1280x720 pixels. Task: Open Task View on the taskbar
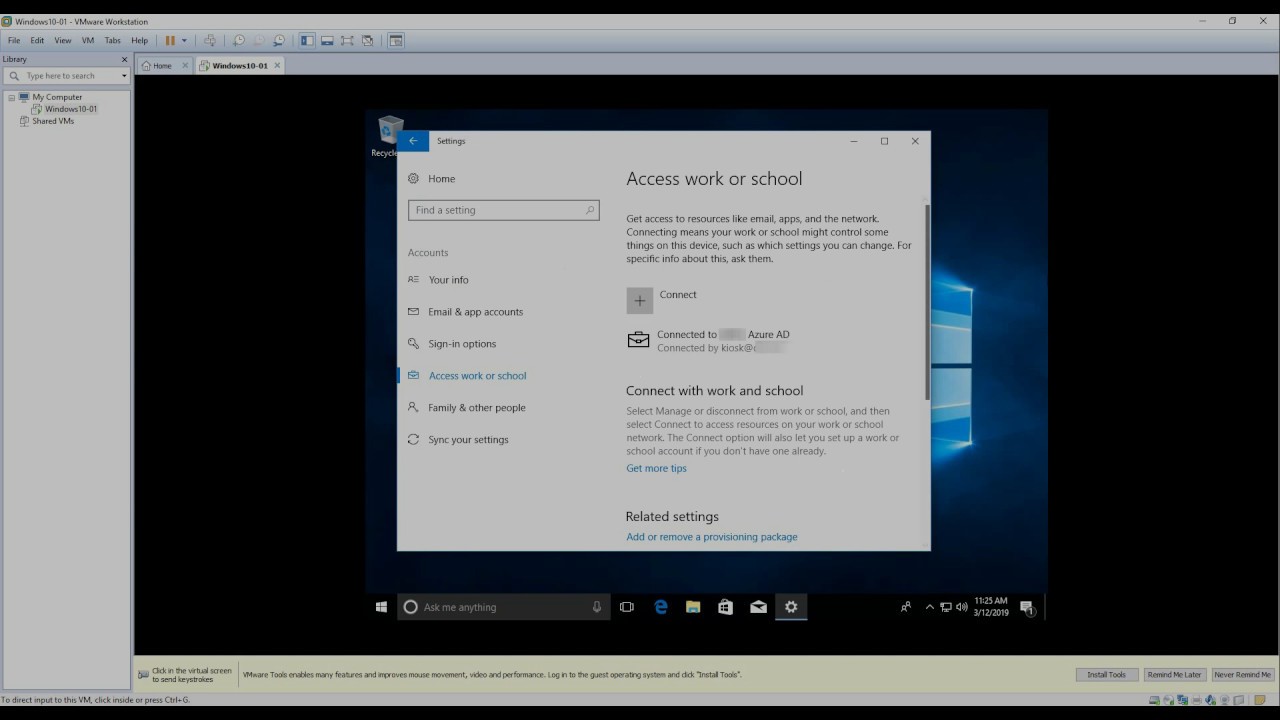coord(627,607)
